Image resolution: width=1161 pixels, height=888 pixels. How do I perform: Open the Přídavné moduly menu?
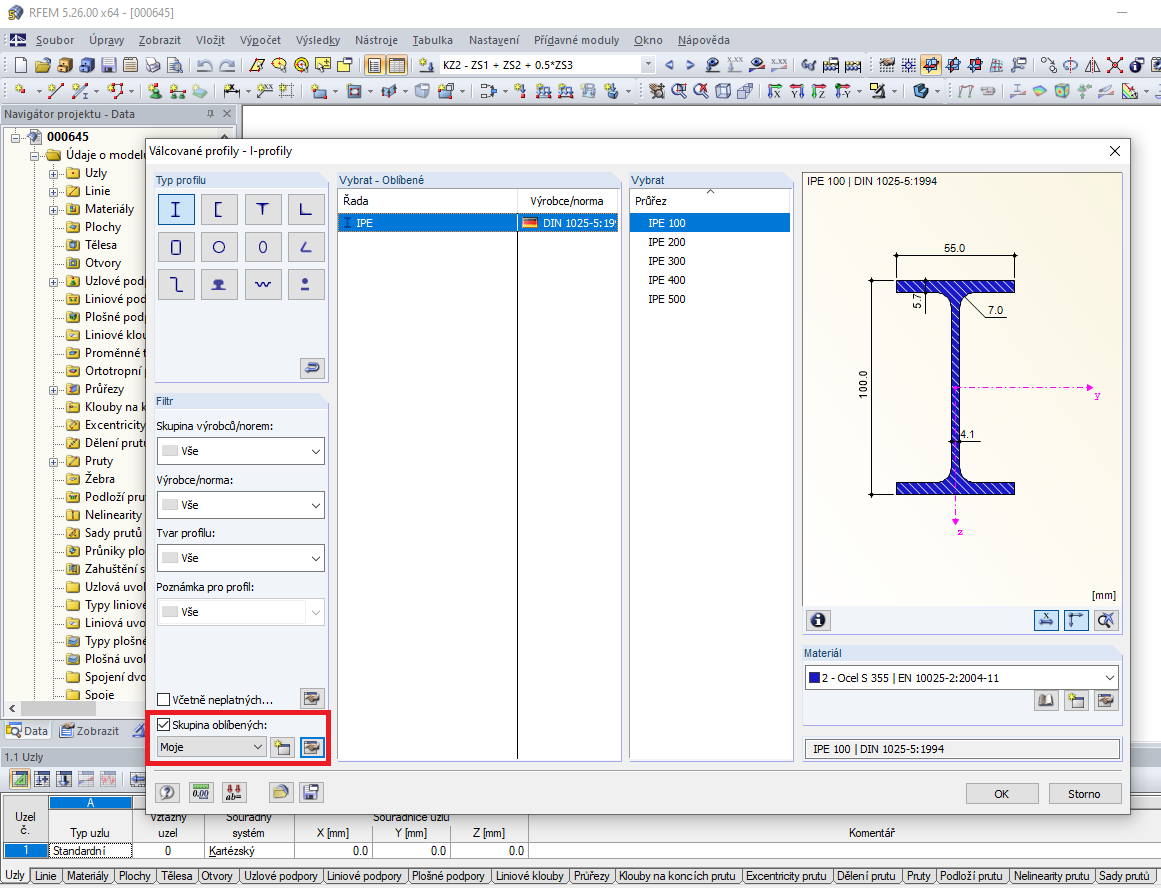point(576,40)
